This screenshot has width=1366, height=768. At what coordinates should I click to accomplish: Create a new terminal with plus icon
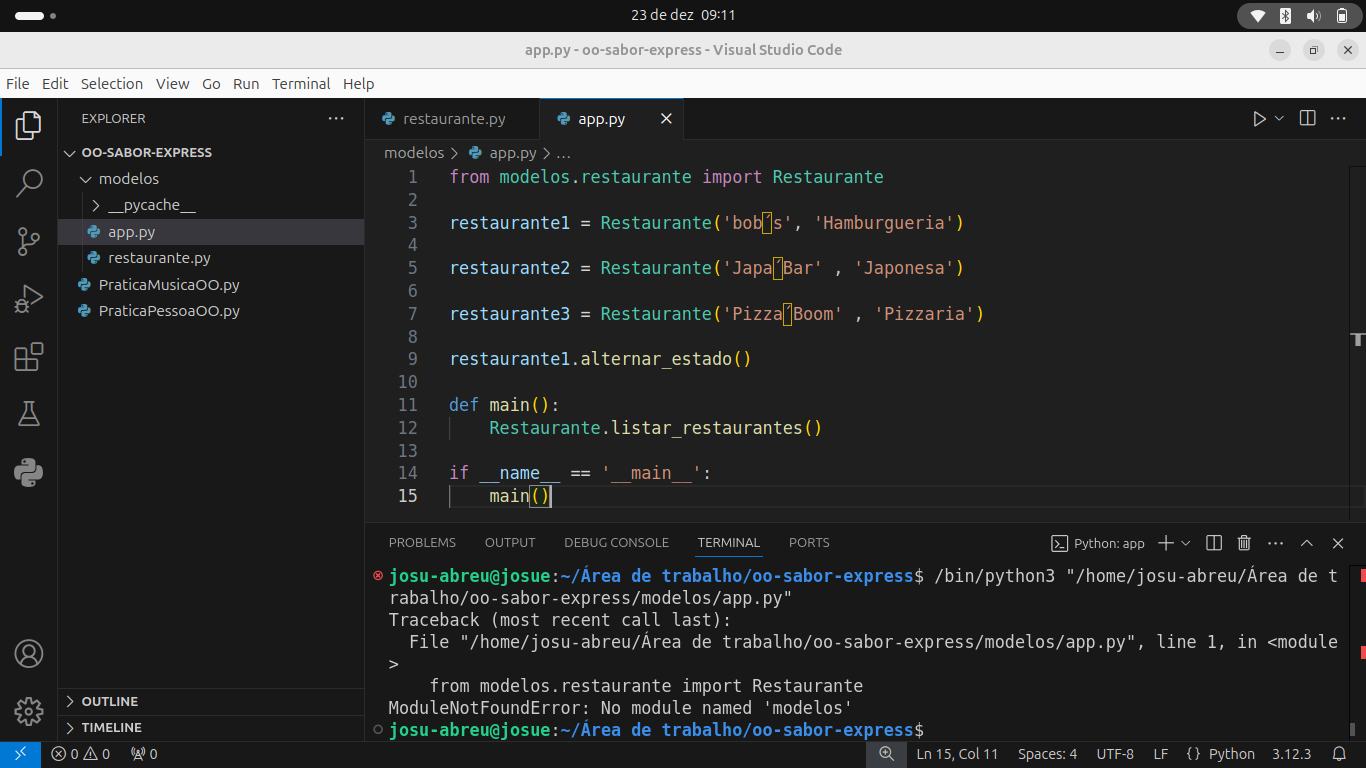click(x=1165, y=543)
